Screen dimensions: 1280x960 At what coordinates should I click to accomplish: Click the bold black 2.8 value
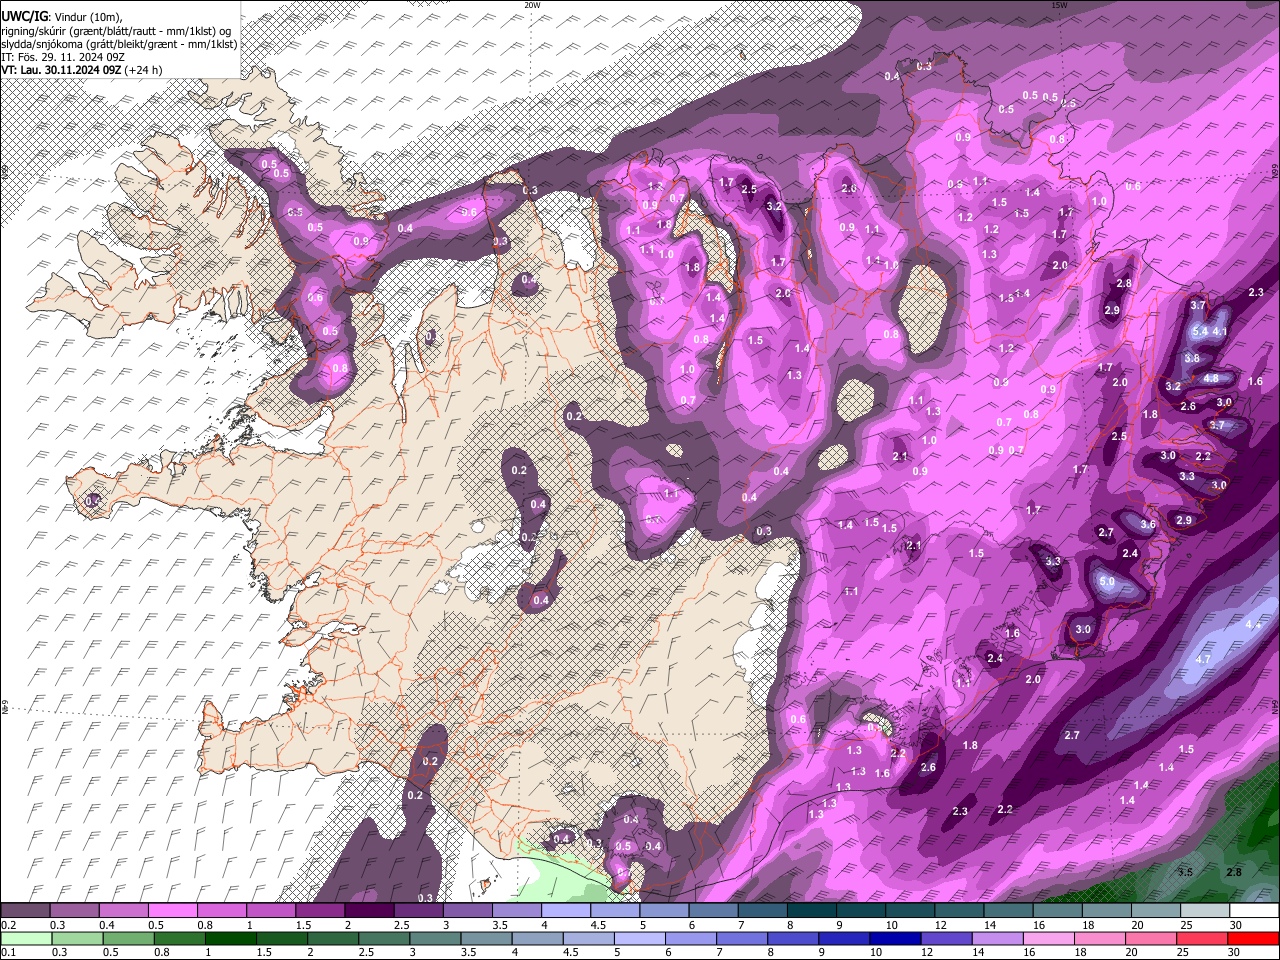[1234, 872]
